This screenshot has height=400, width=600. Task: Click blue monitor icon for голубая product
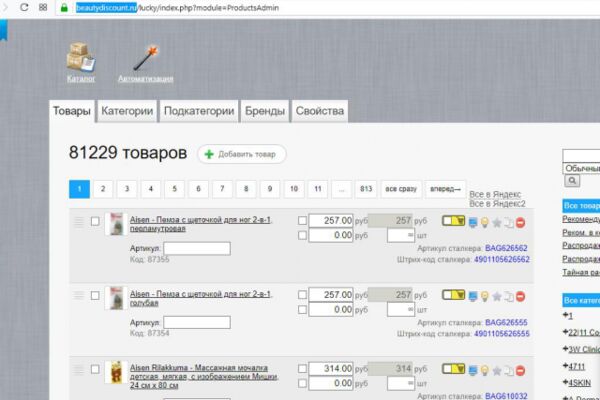473,296
